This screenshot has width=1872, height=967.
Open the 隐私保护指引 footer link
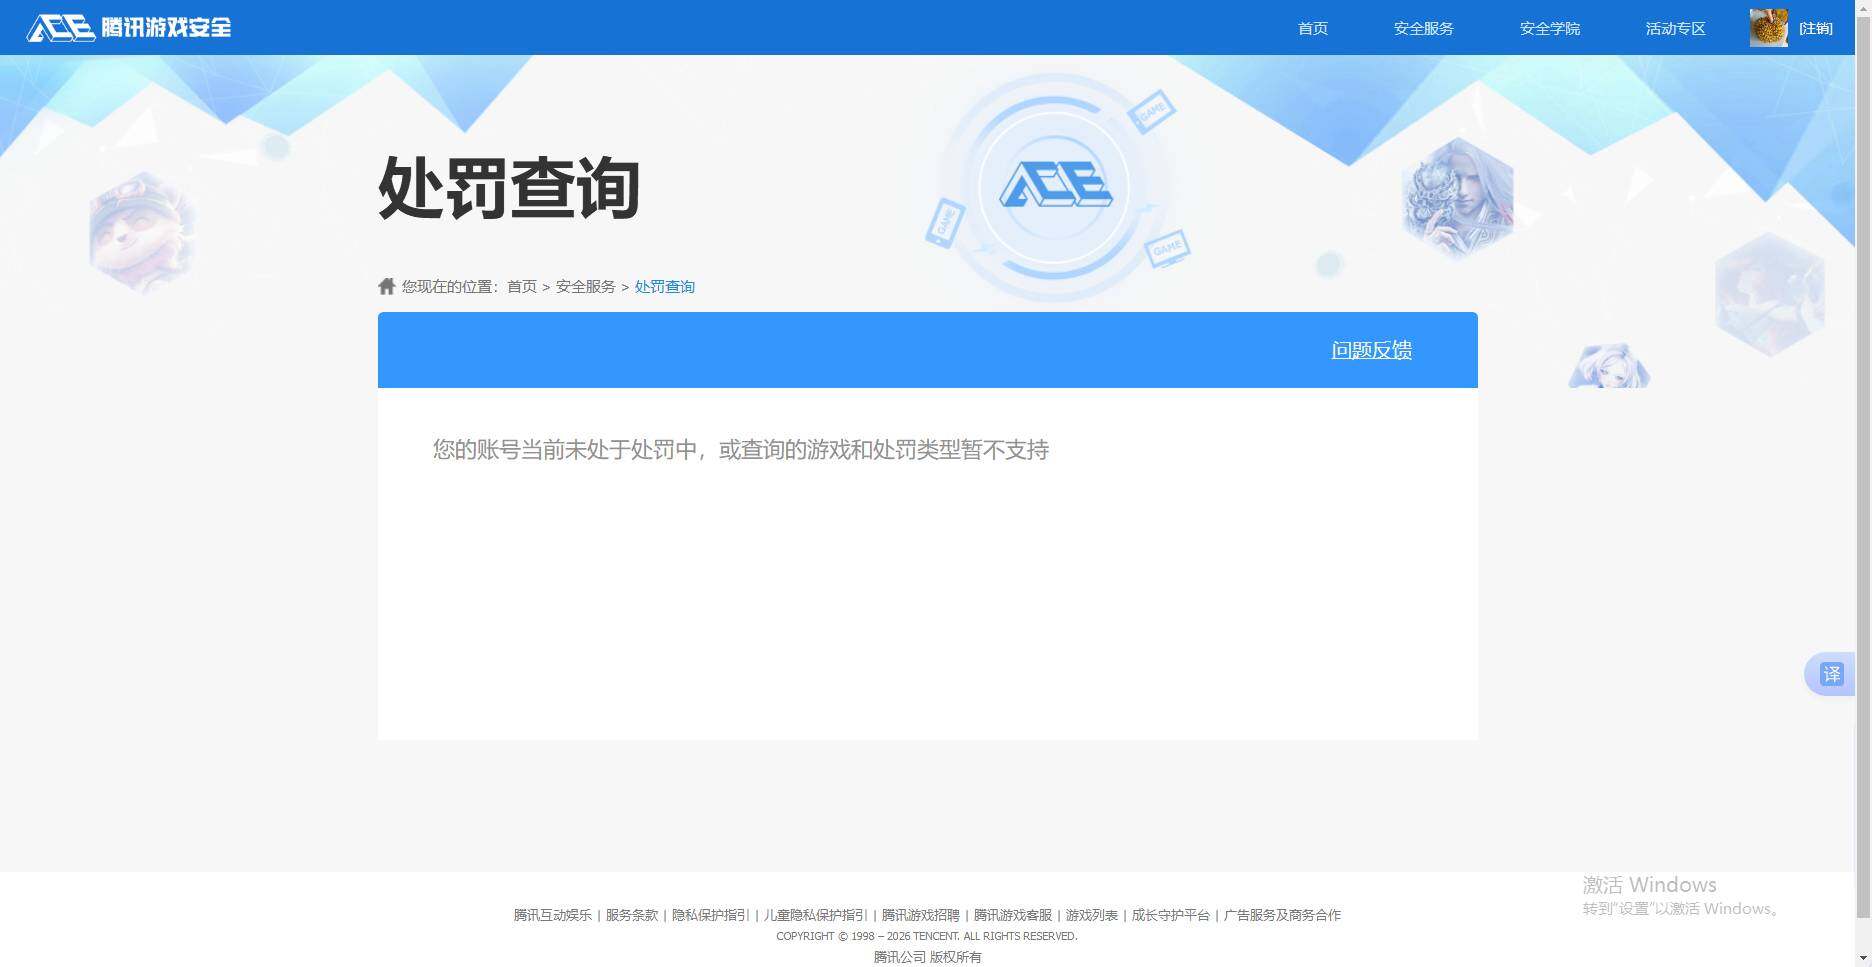[x=709, y=915]
